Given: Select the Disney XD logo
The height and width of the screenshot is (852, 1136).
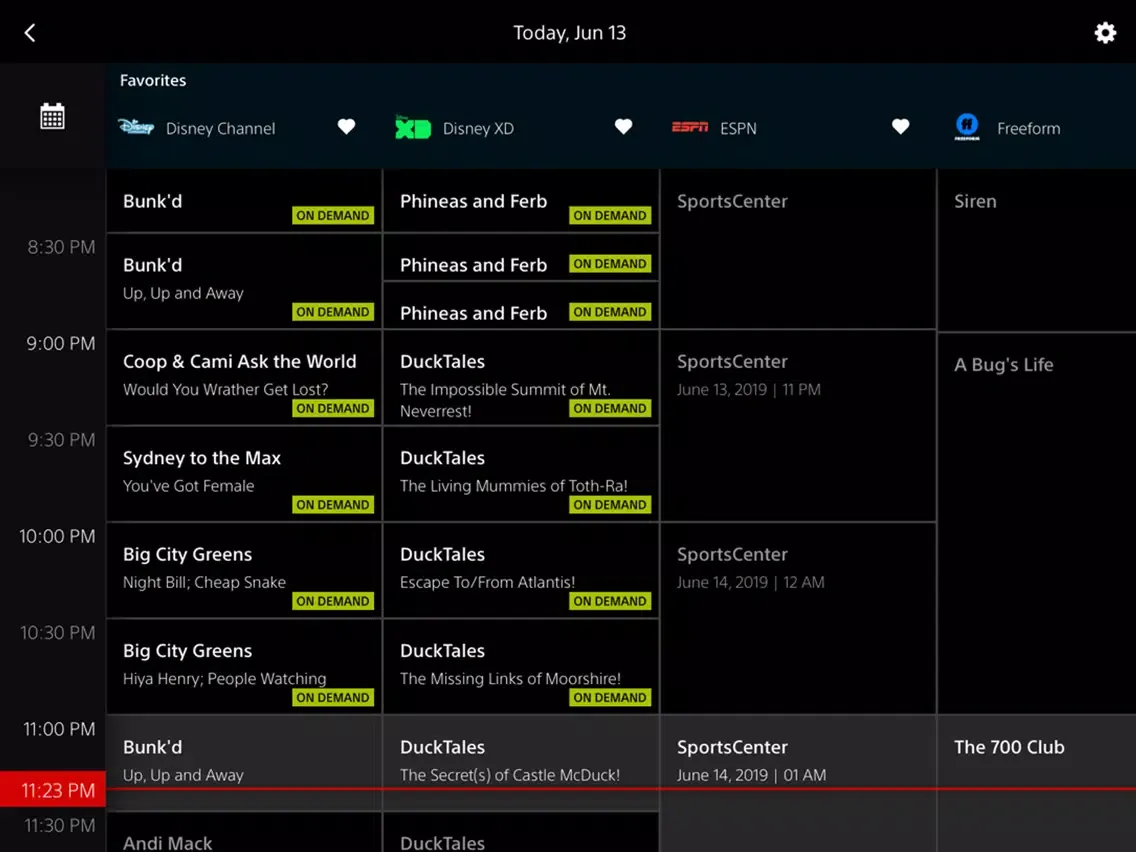Looking at the screenshot, I should click(412, 128).
